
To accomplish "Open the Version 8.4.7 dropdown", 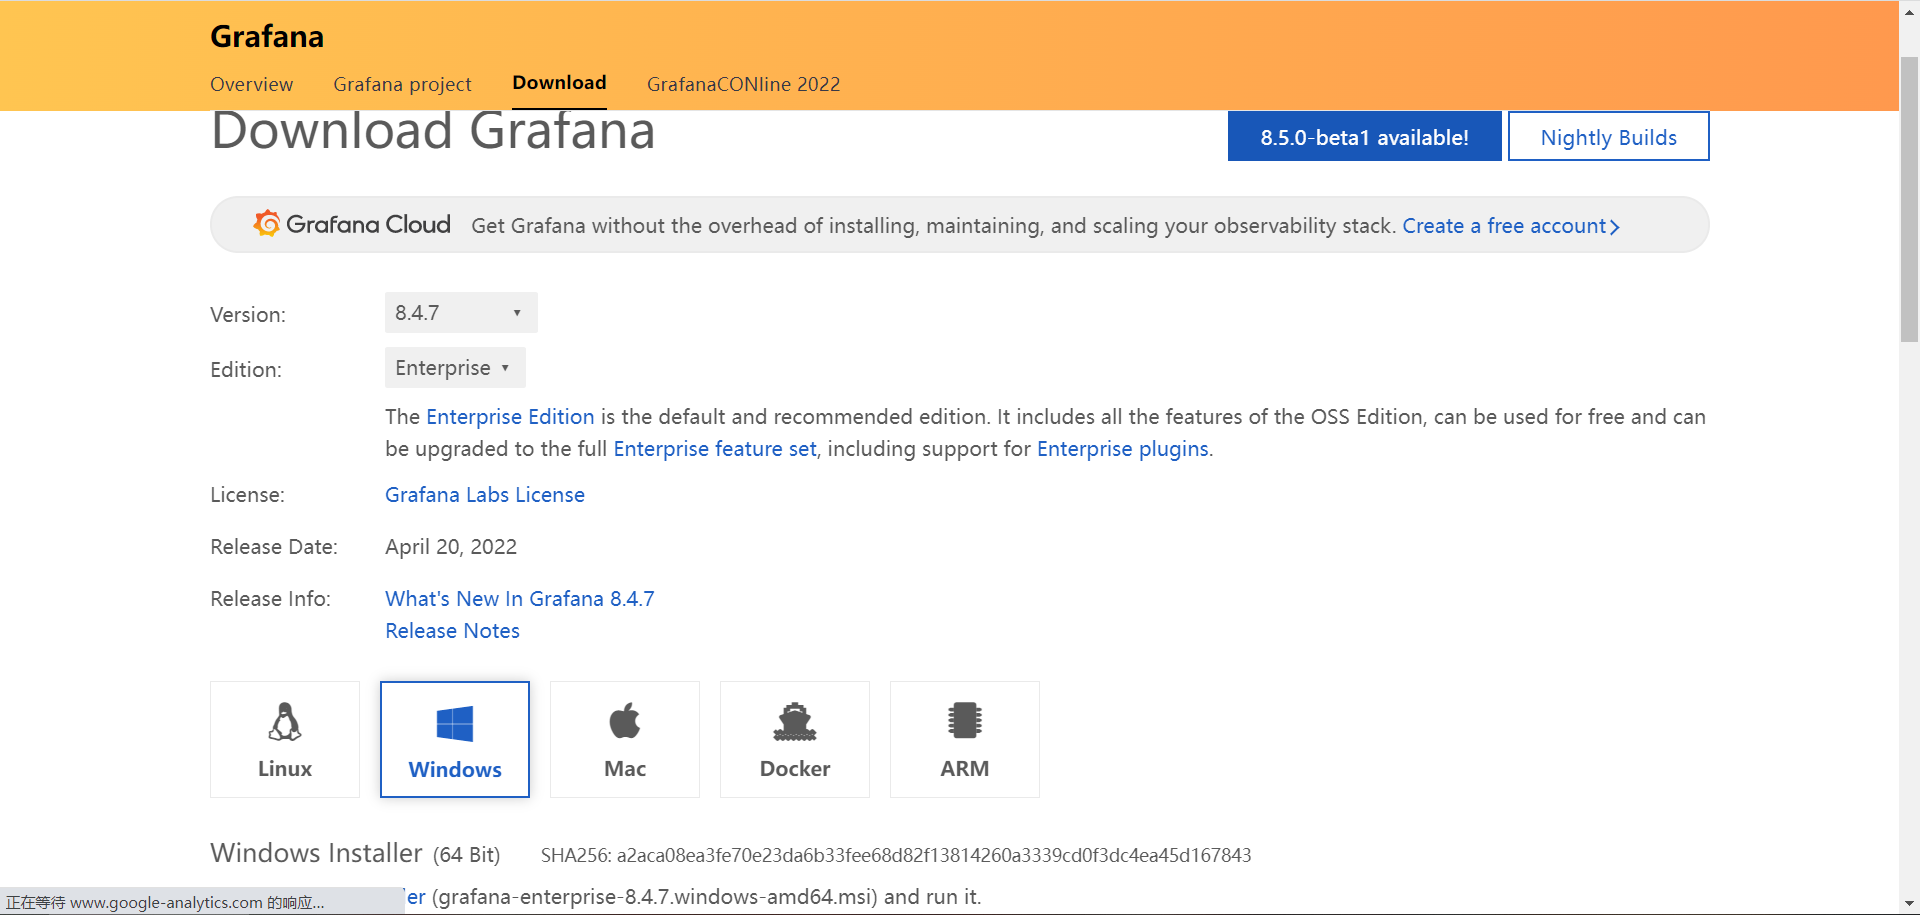I will (x=461, y=312).
